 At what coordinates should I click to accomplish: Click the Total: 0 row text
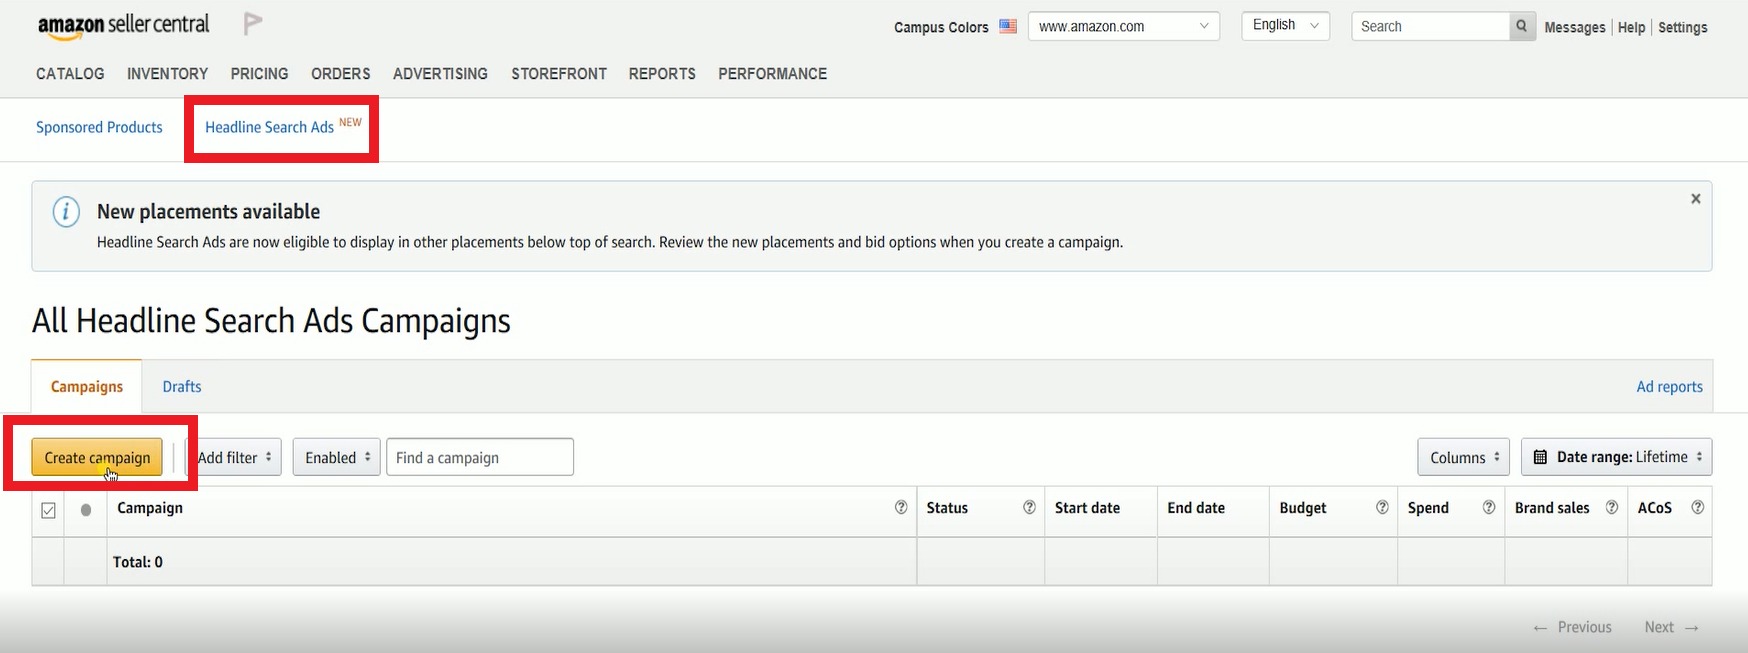138,562
